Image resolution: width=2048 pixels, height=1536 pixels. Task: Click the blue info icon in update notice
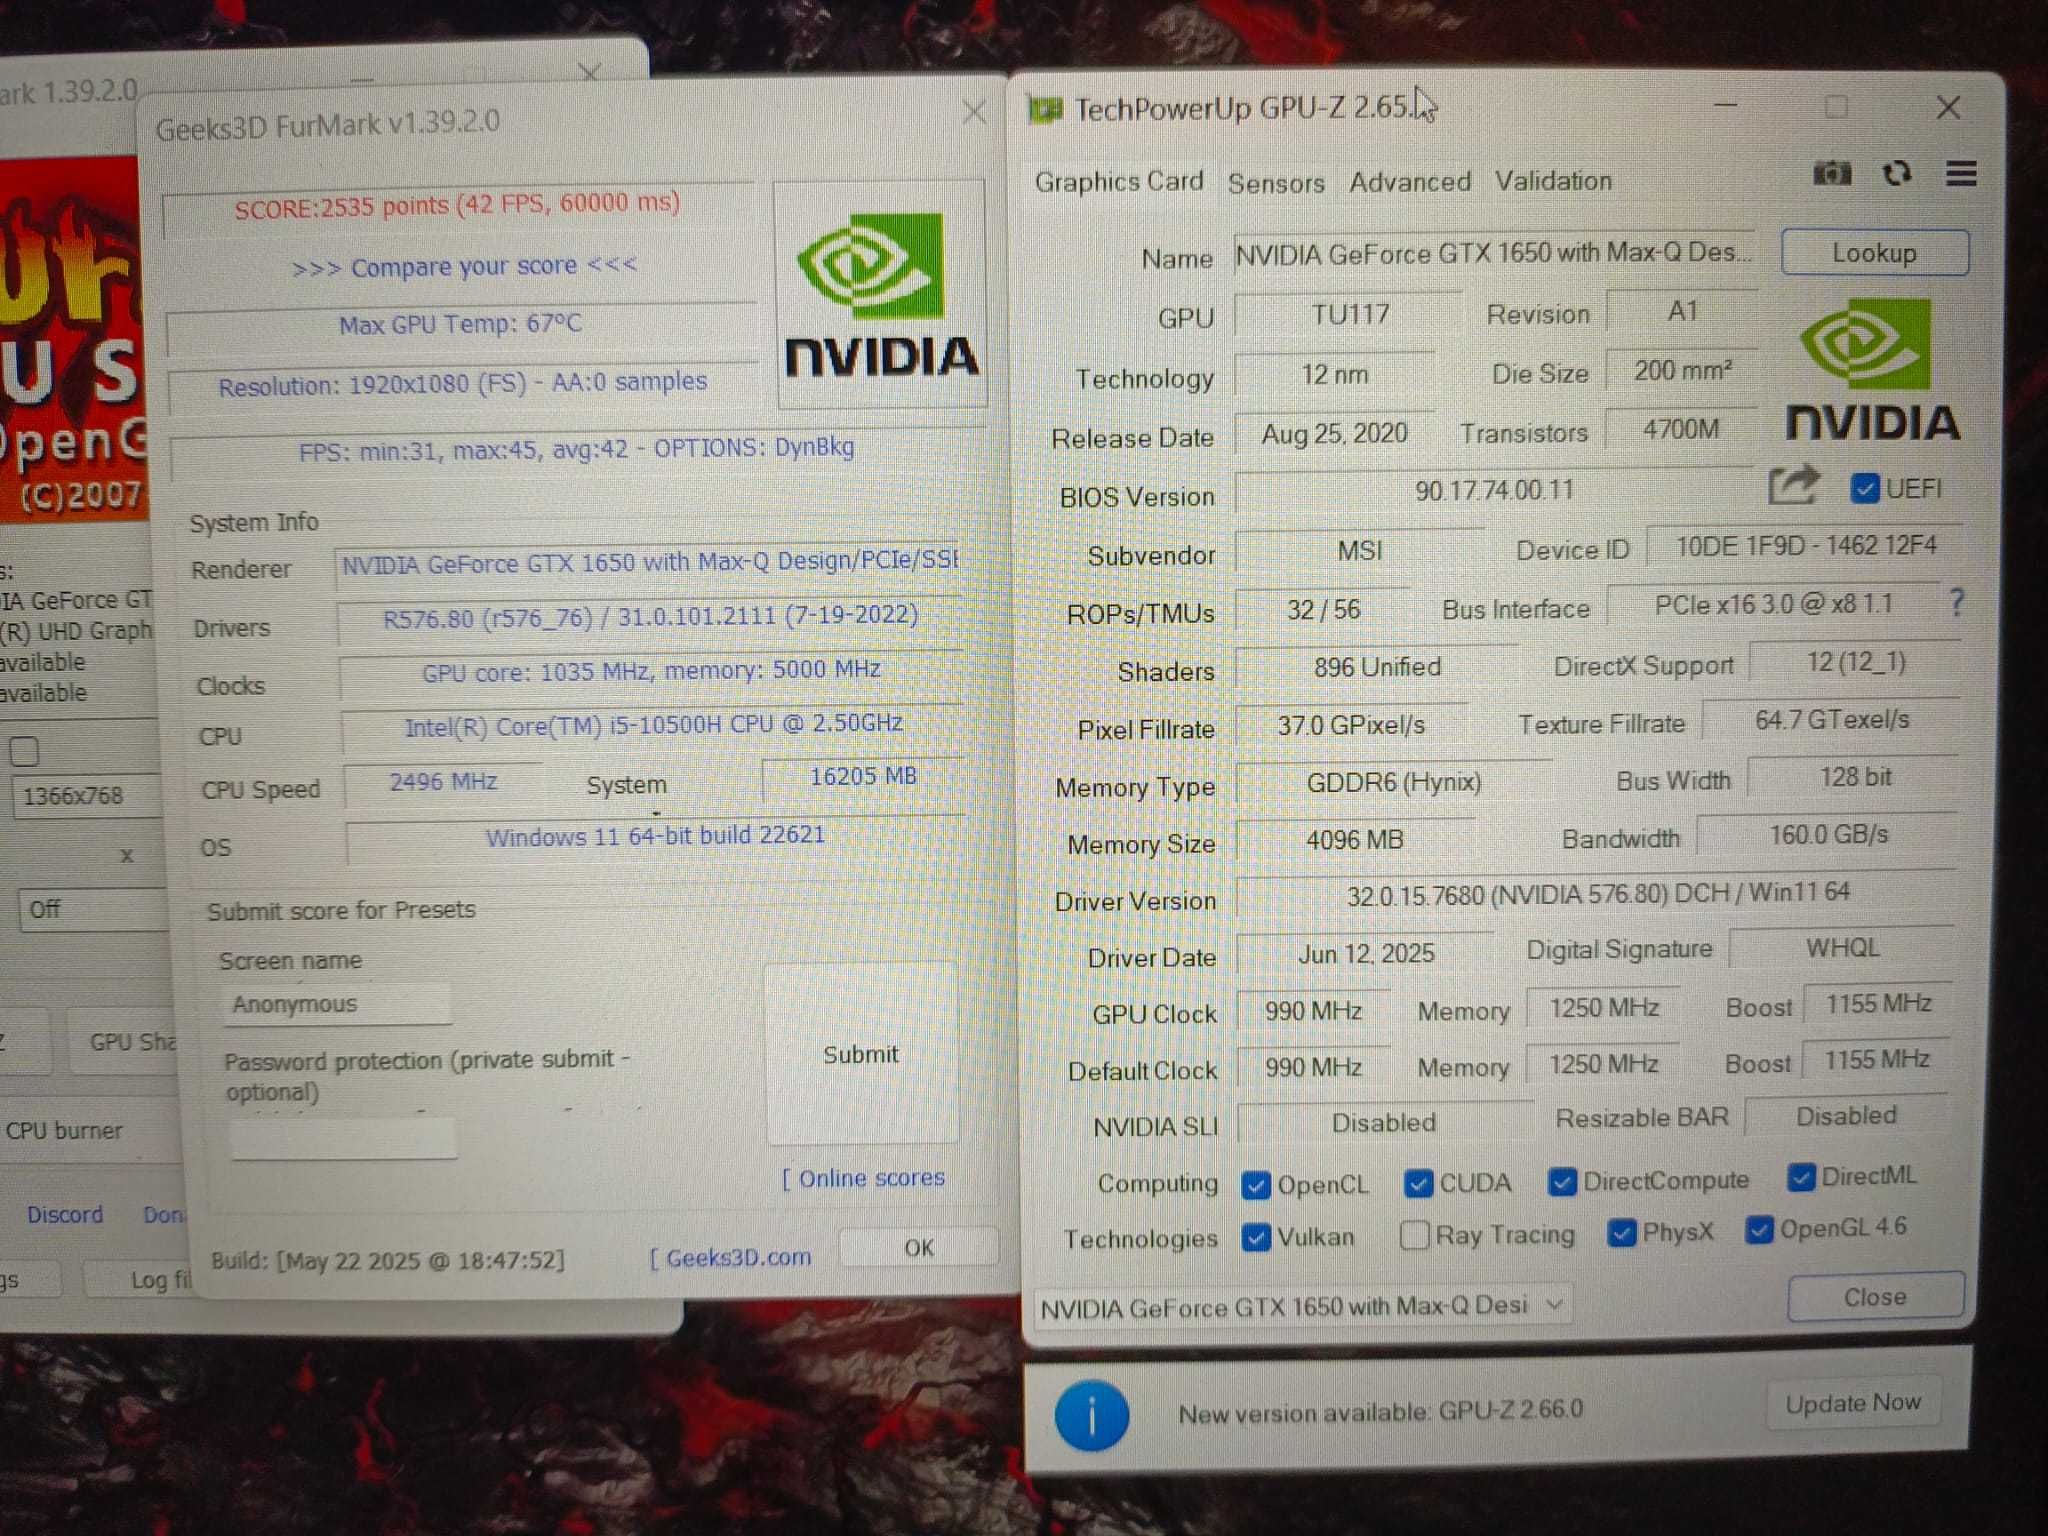click(x=1092, y=1415)
